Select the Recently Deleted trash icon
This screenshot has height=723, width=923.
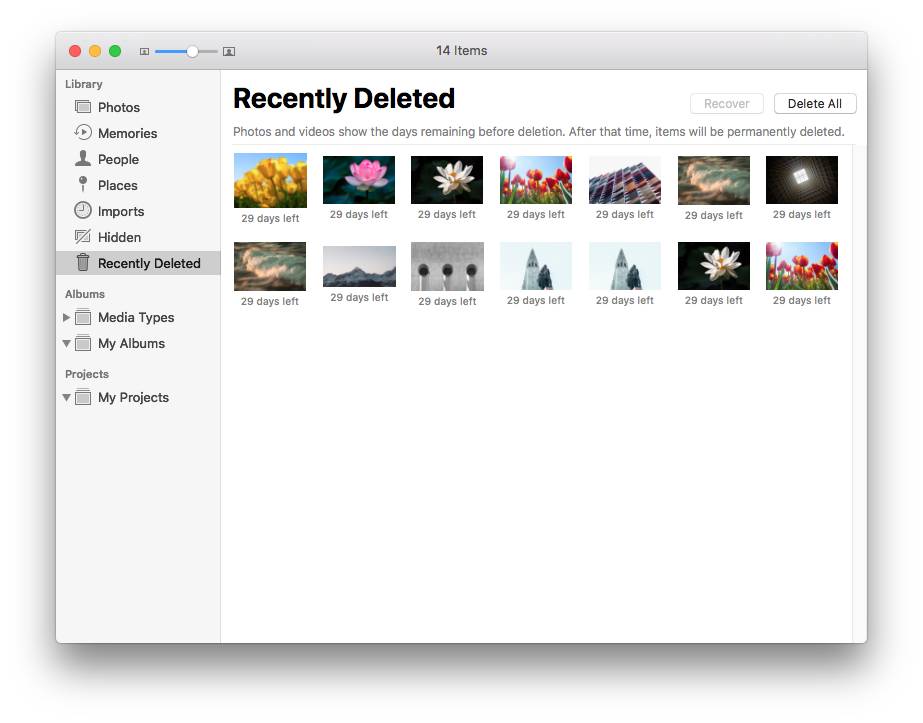[x=84, y=263]
